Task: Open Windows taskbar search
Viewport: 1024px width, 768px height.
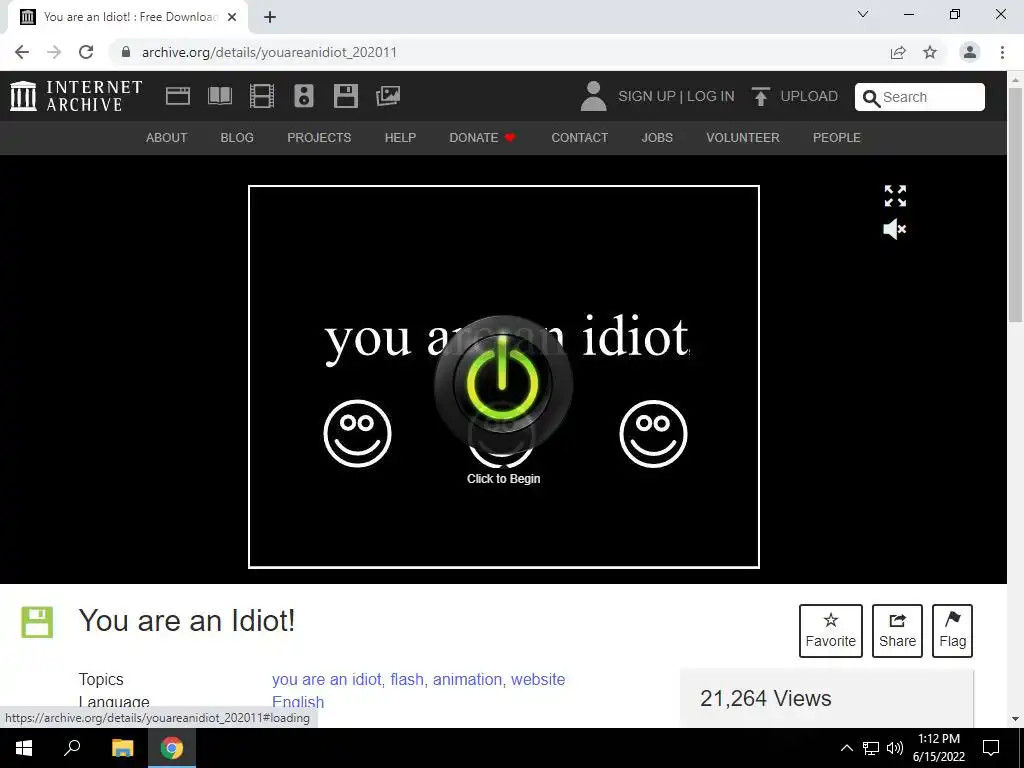Action: point(72,748)
